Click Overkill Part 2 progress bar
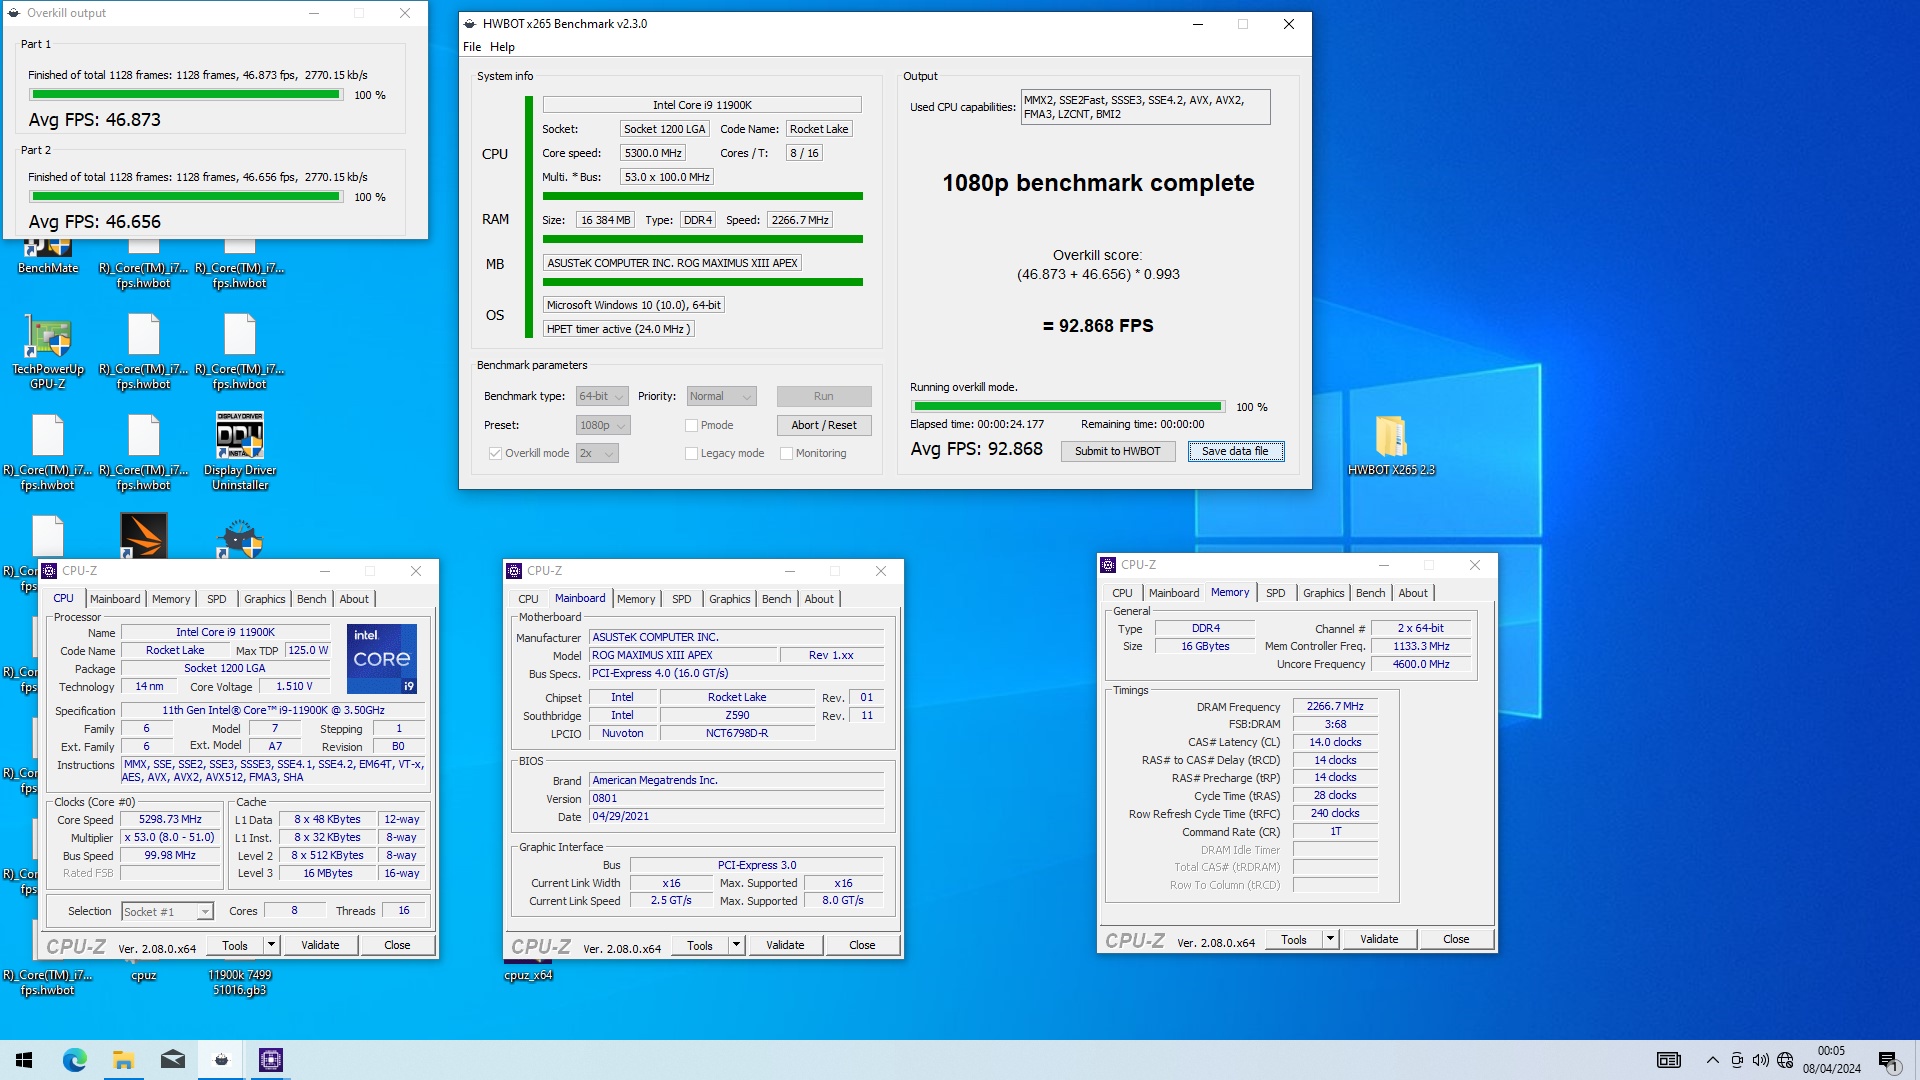1920x1080 pixels. [186, 197]
